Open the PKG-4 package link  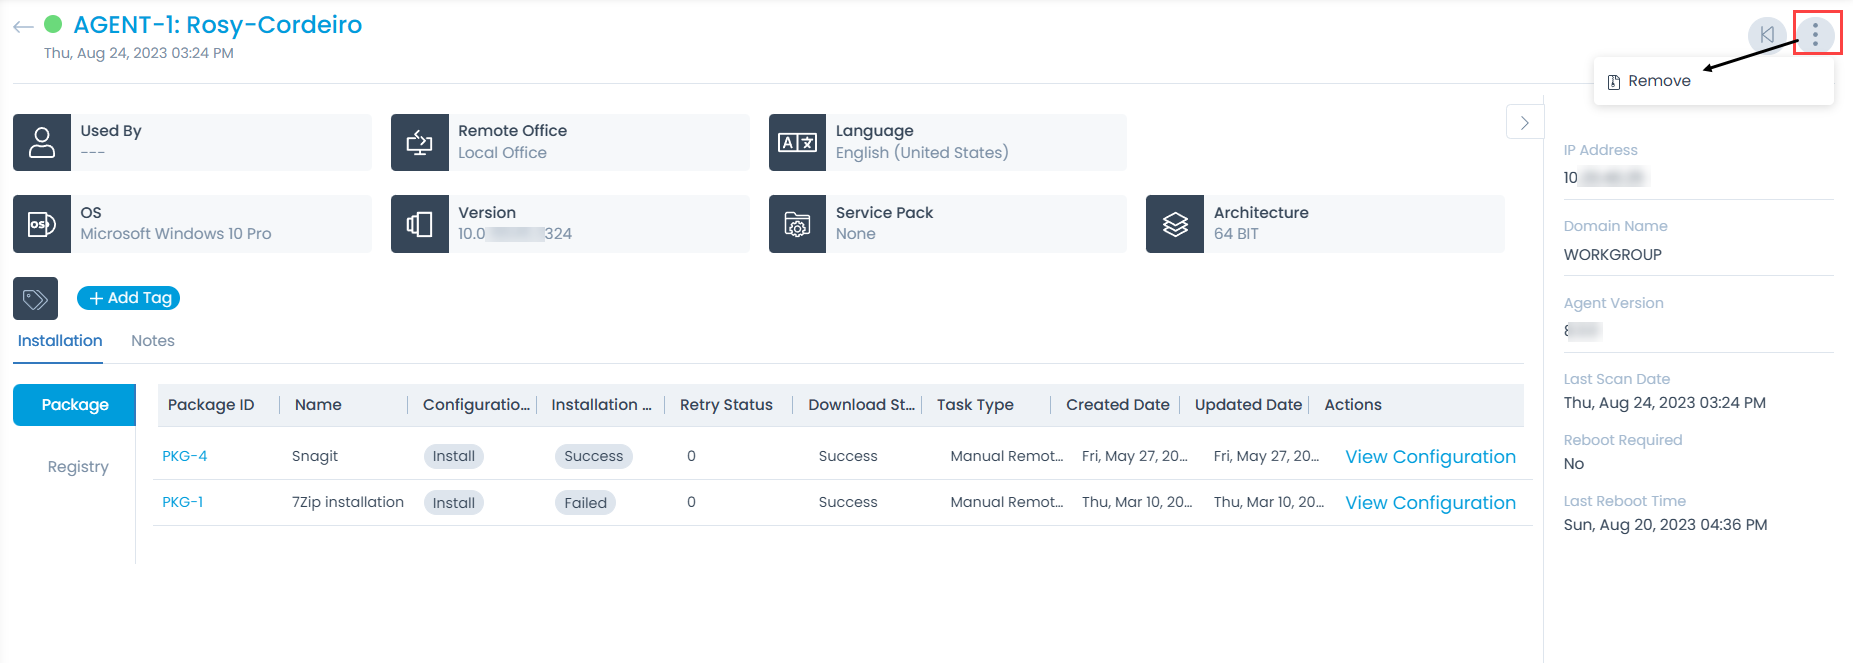click(x=185, y=456)
